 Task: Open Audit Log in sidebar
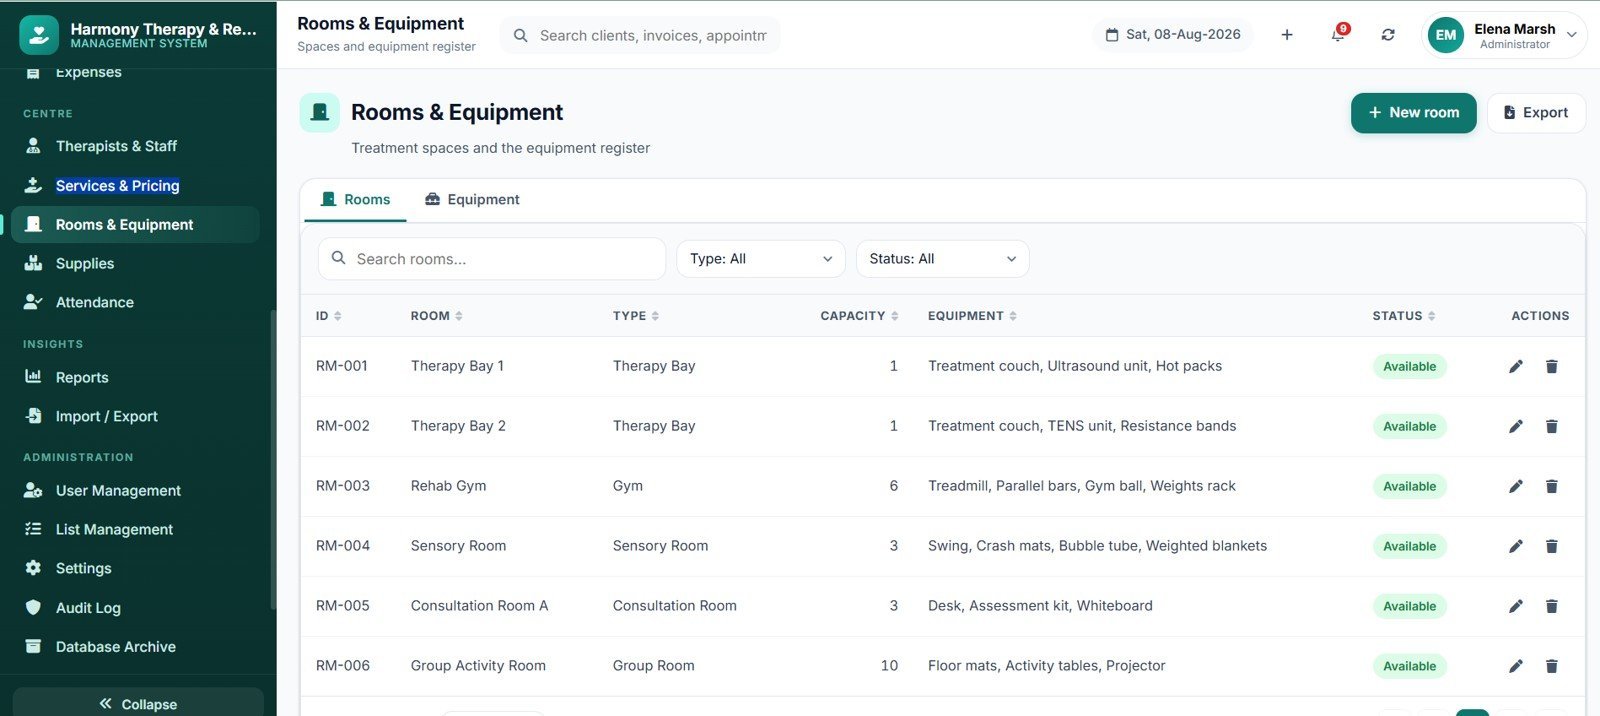[x=135, y=608]
